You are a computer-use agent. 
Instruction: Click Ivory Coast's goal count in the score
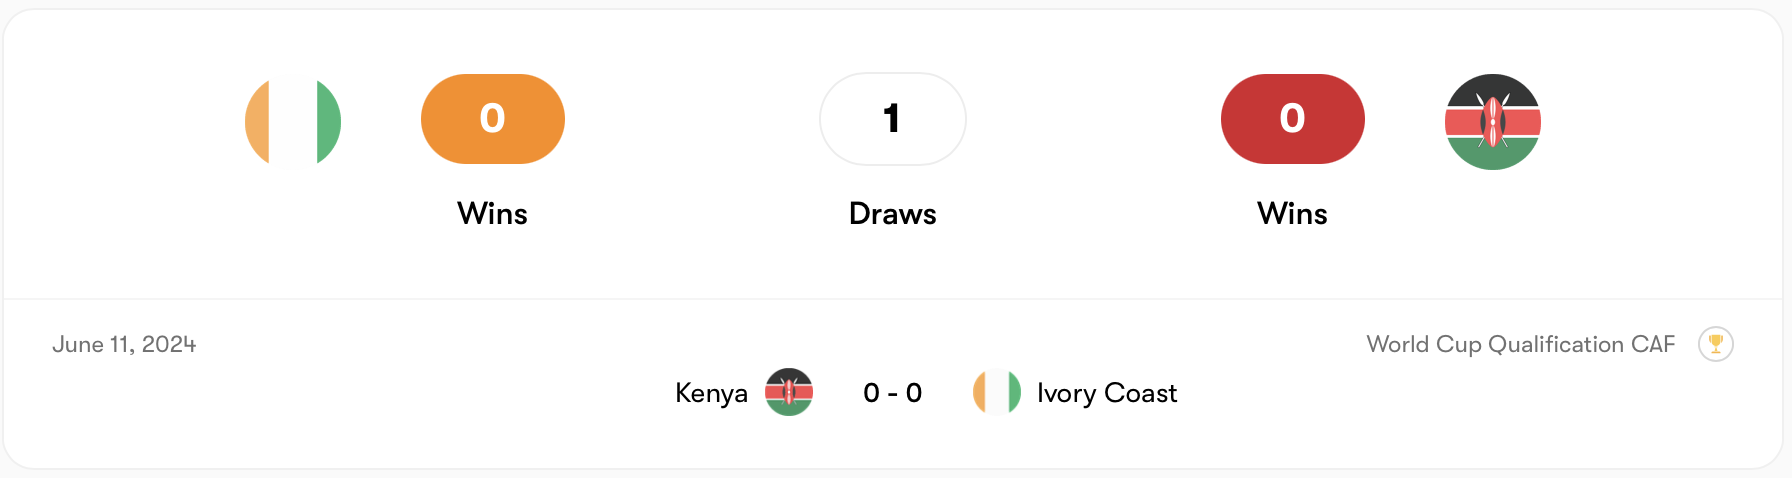pyautogui.click(x=914, y=393)
